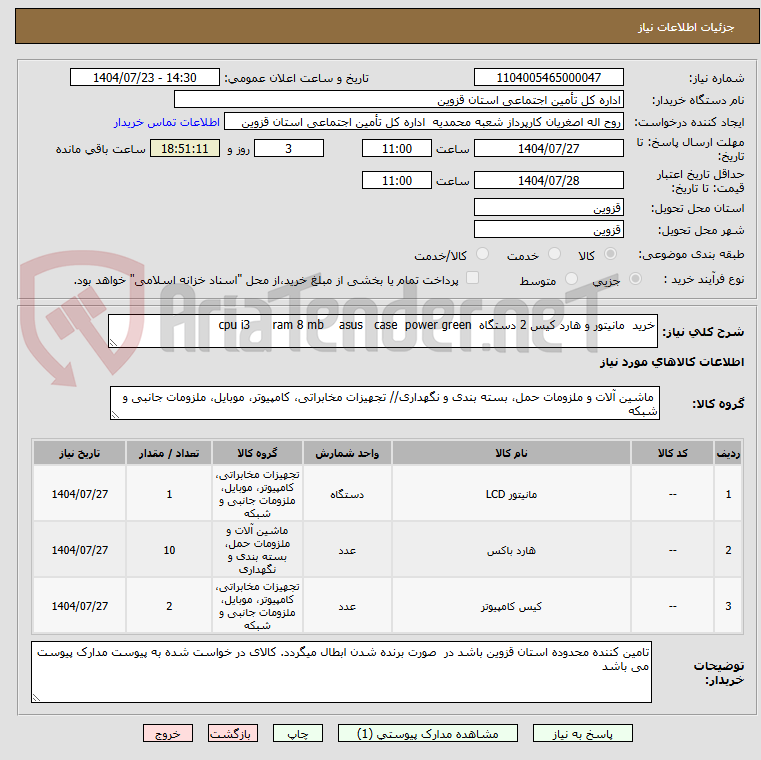Image resolution: width=761 pixels, height=760 pixels.
Task: Click the بازگشت back button
Action: (x=232, y=733)
